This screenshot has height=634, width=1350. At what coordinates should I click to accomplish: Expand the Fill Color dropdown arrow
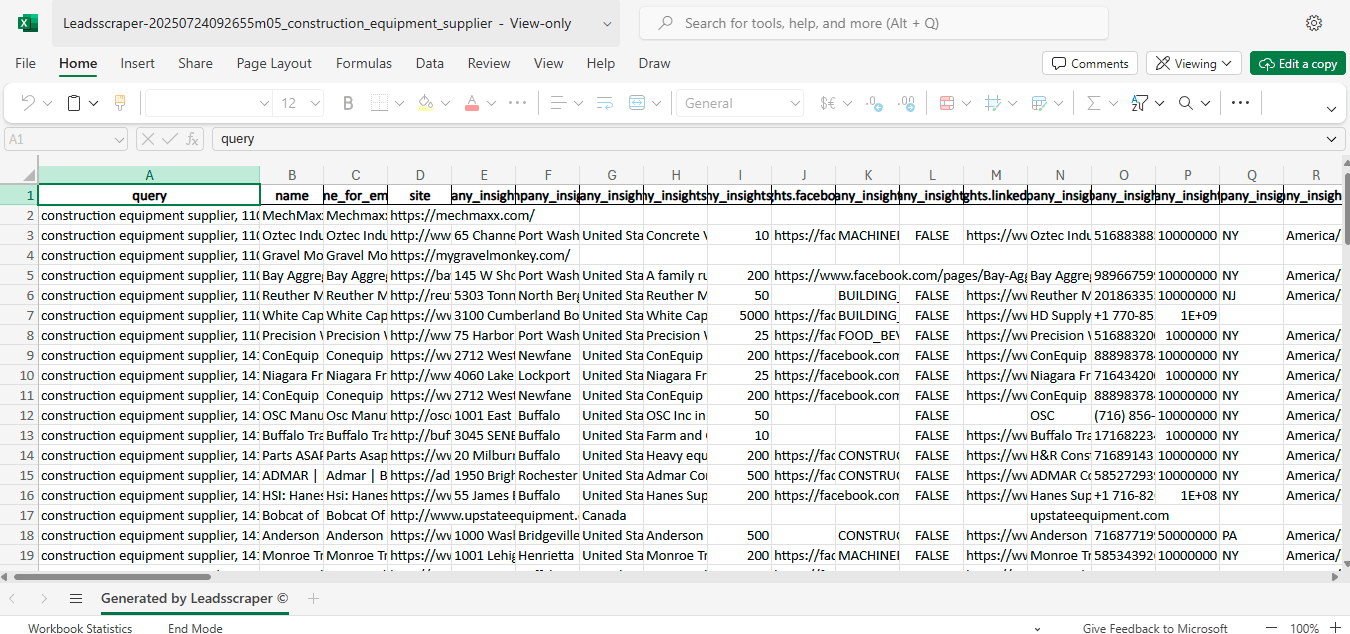tap(445, 103)
